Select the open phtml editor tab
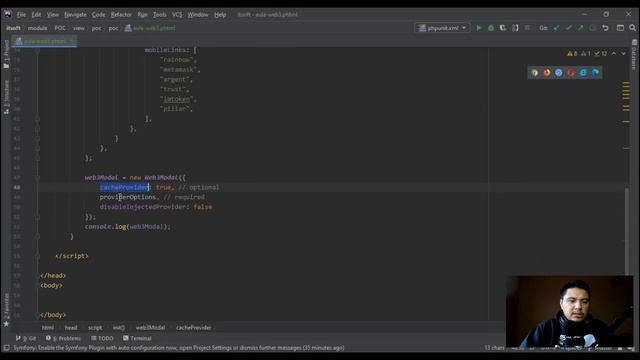Image resolution: width=640 pixels, height=360 pixels. click(x=44, y=41)
